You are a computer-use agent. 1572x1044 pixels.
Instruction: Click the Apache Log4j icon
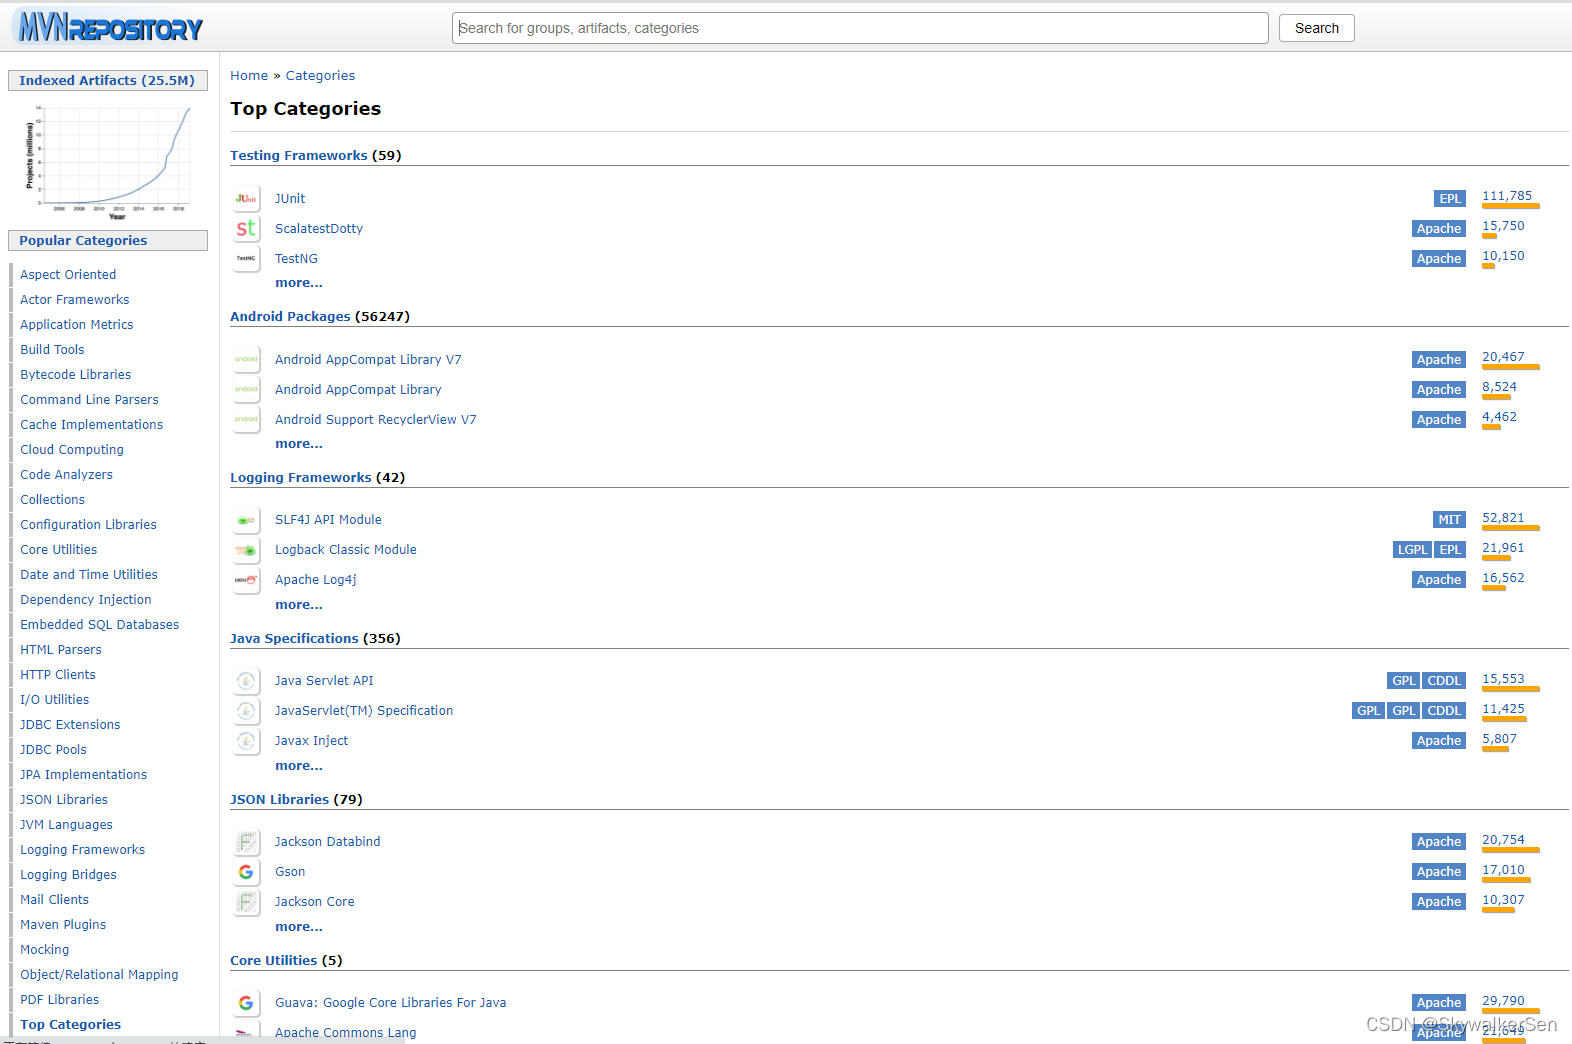(246, 580)
